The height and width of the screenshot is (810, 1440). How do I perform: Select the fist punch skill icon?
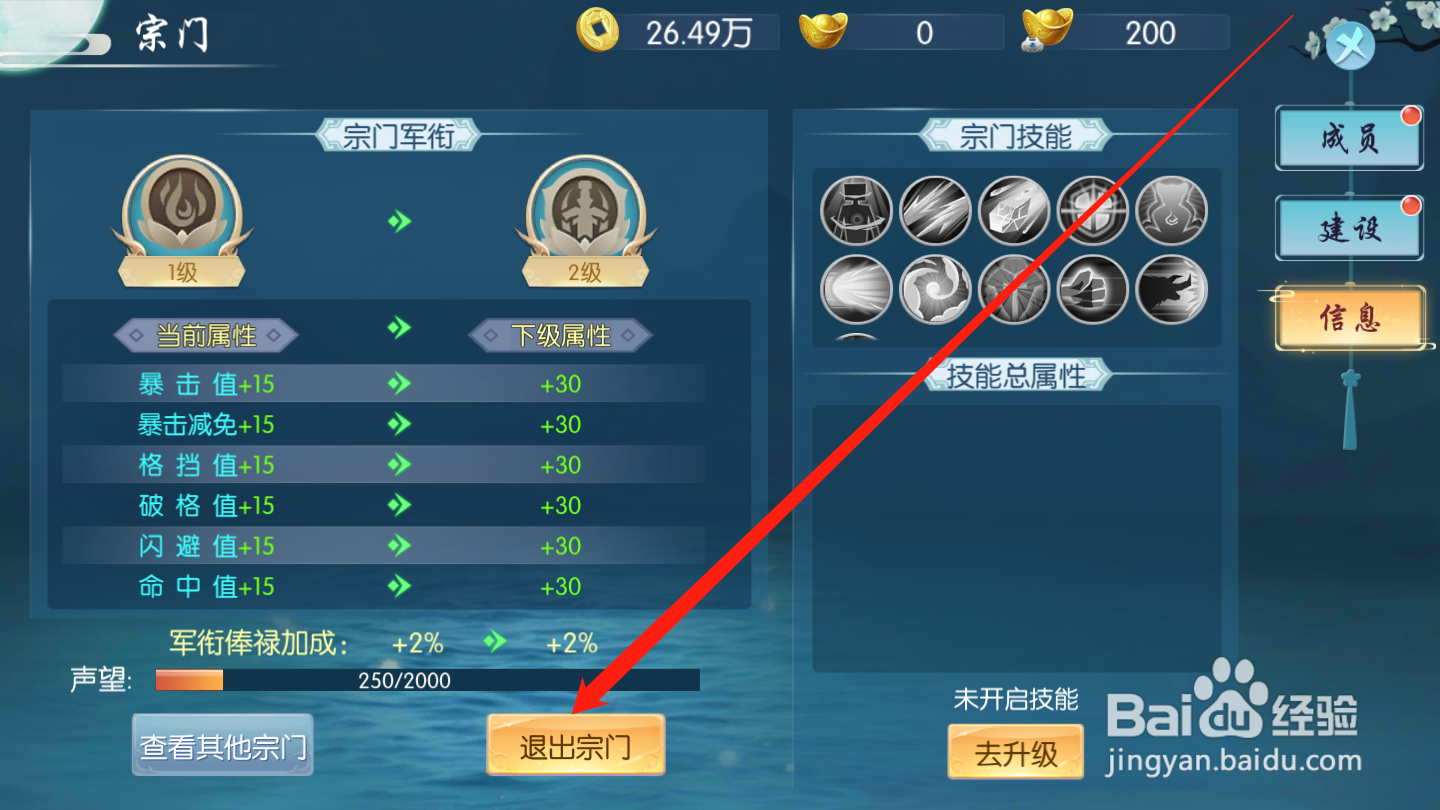click(1093, 290)
